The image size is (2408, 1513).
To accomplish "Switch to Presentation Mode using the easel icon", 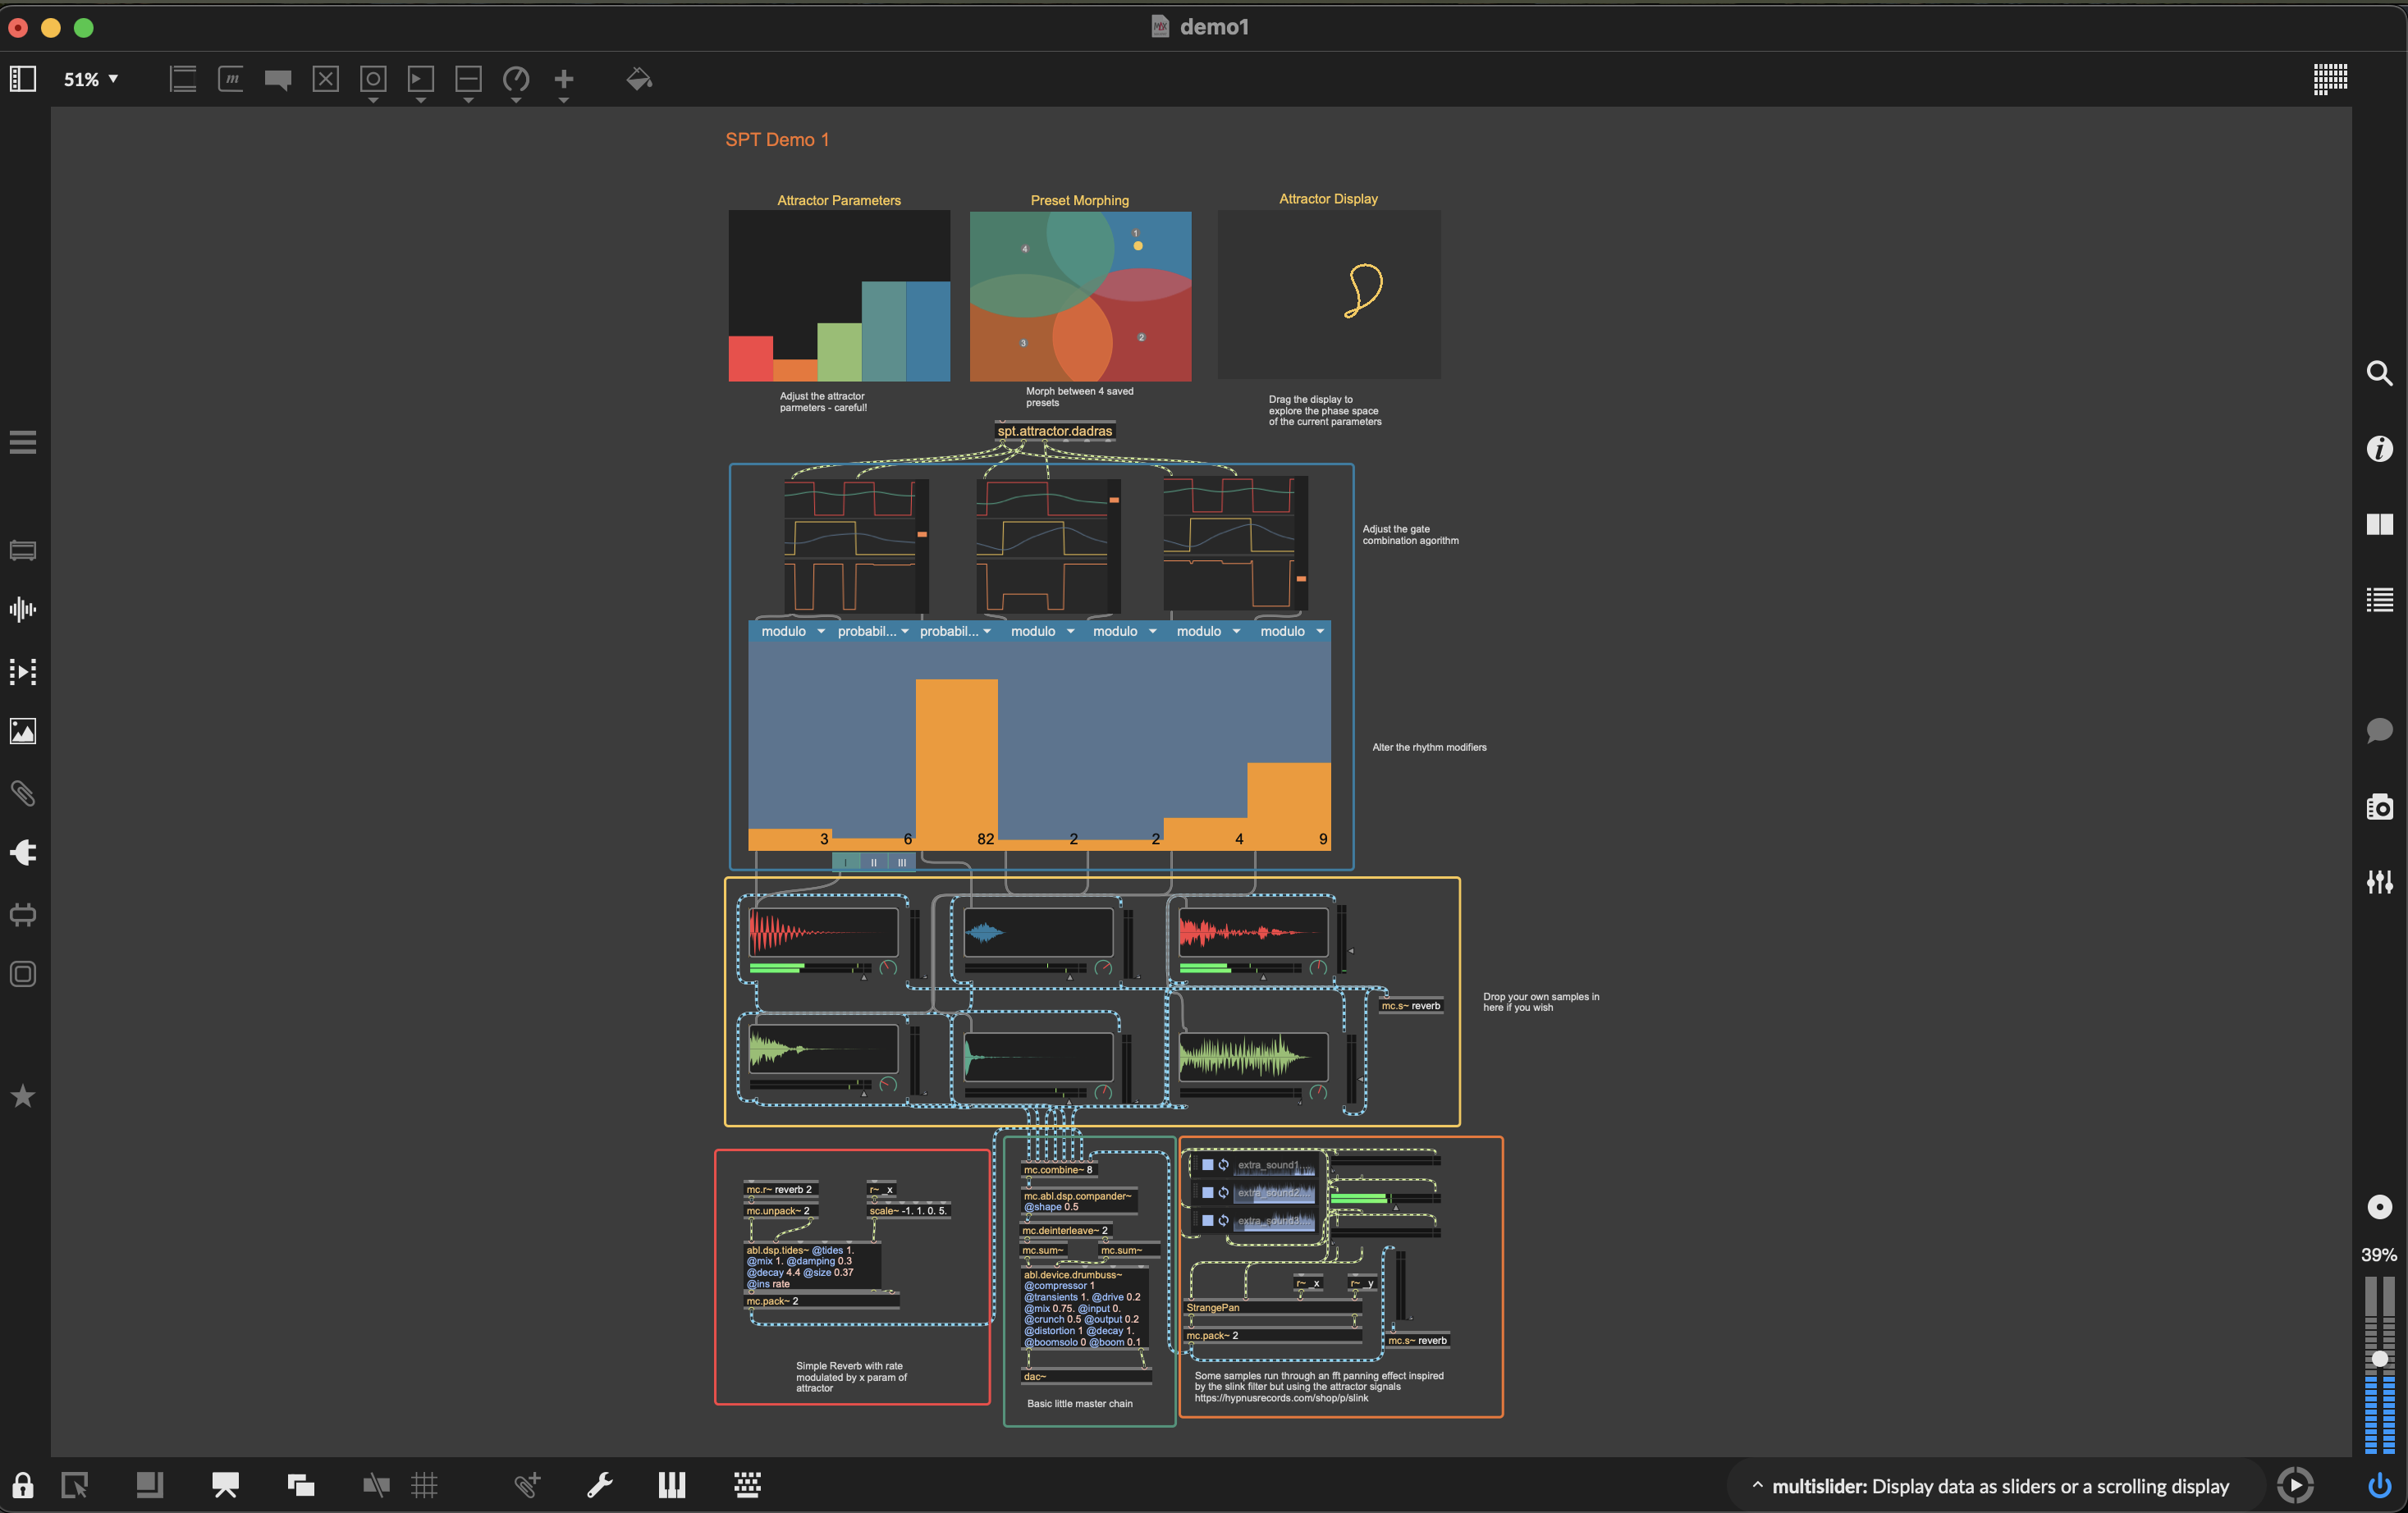I will click(225, 1486).
